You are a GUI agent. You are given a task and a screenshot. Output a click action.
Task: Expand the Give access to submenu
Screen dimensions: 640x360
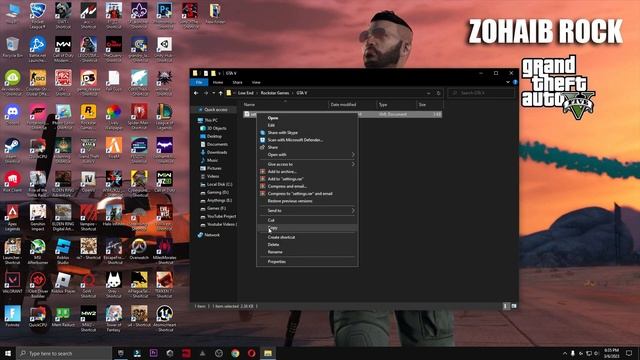[307, 164]
